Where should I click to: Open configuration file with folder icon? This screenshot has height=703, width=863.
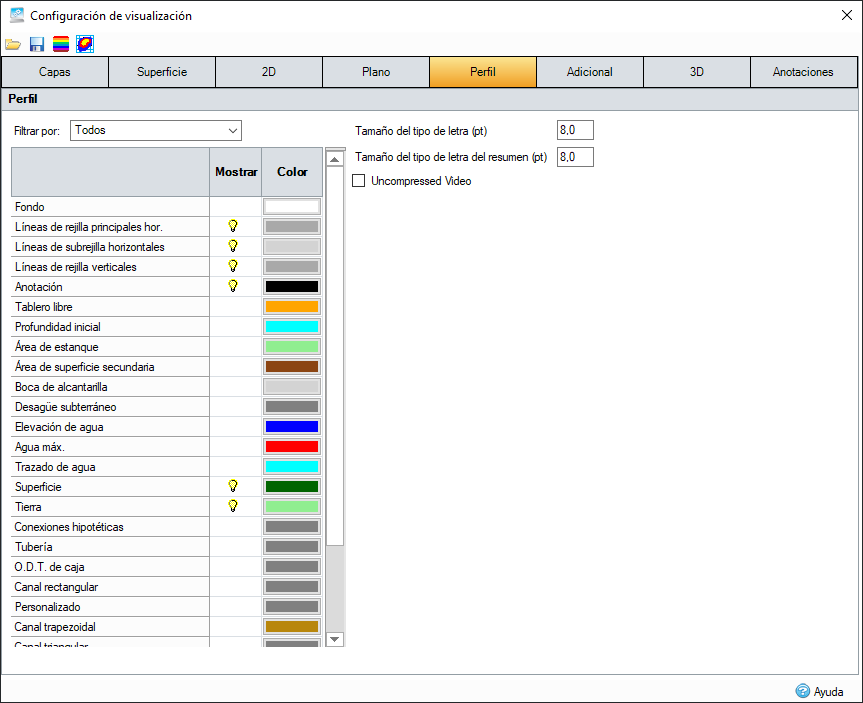(x=13, y=45)
